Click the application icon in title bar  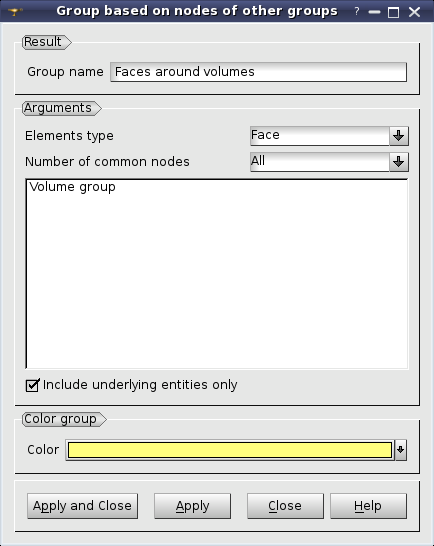pyautogui.click(x=15, y=11)
